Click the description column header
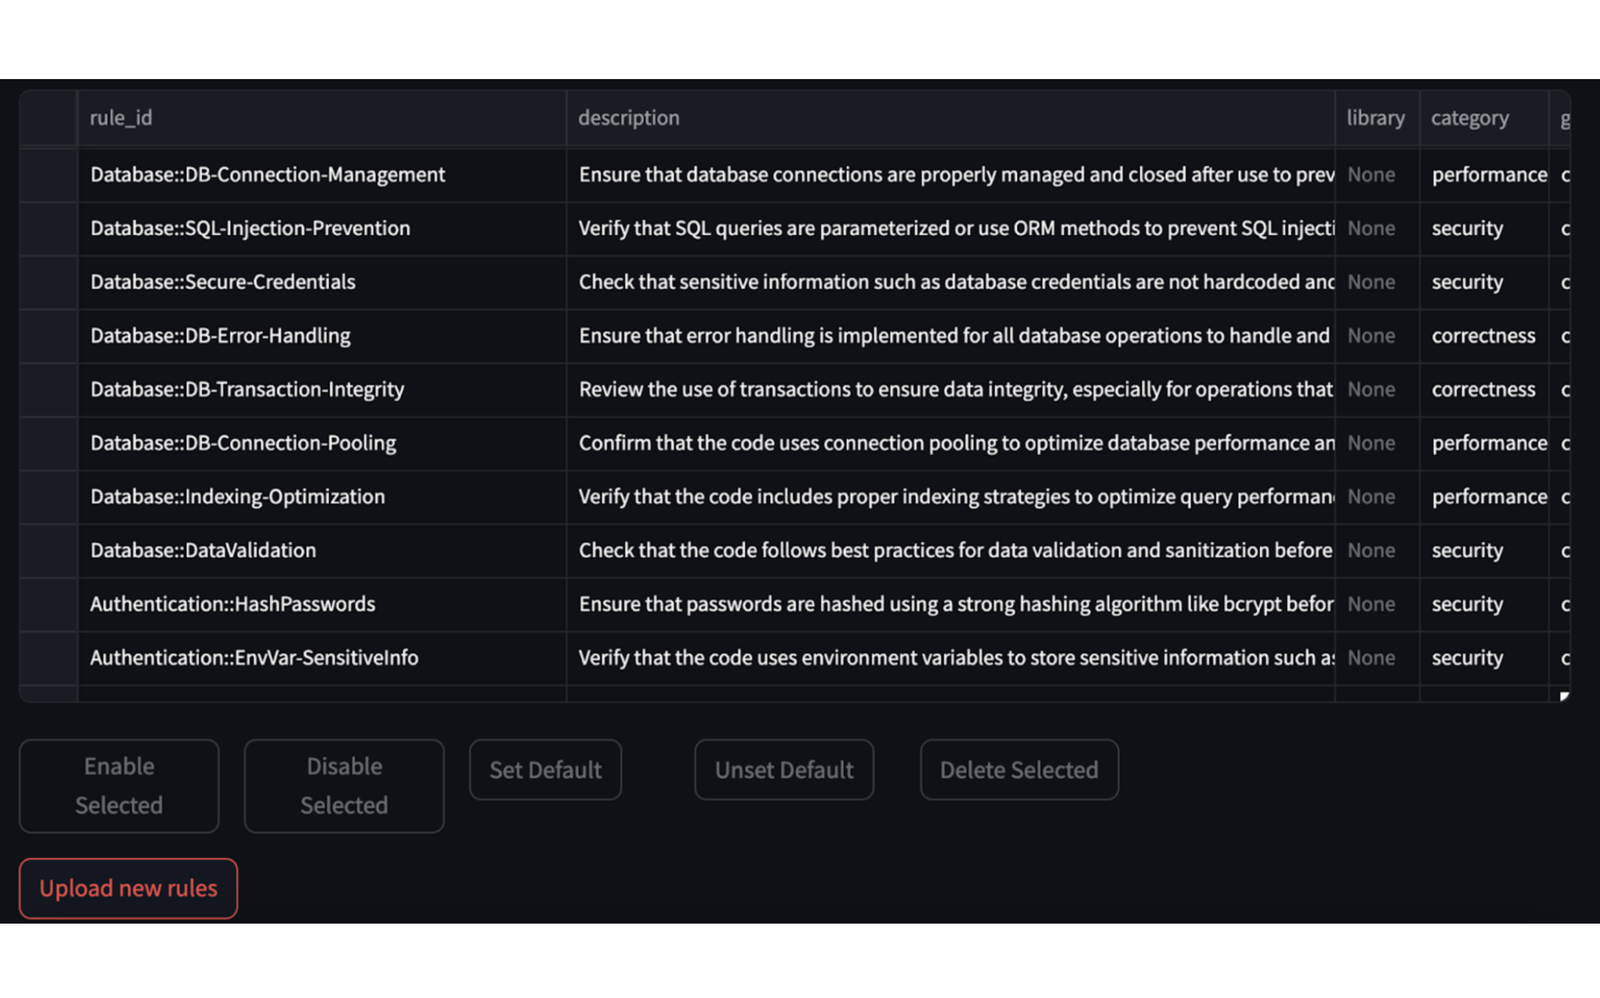The width and height of the screenshot is (1600, 998). (x=628, y=117)
